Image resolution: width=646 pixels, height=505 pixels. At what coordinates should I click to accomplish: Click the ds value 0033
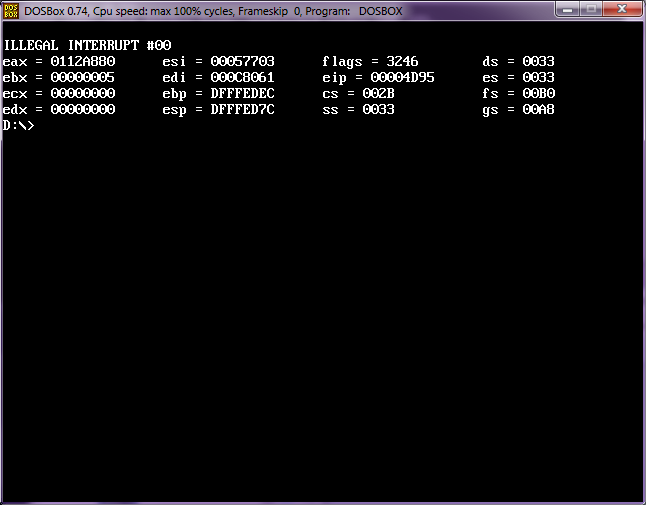(x=538, y=61)
